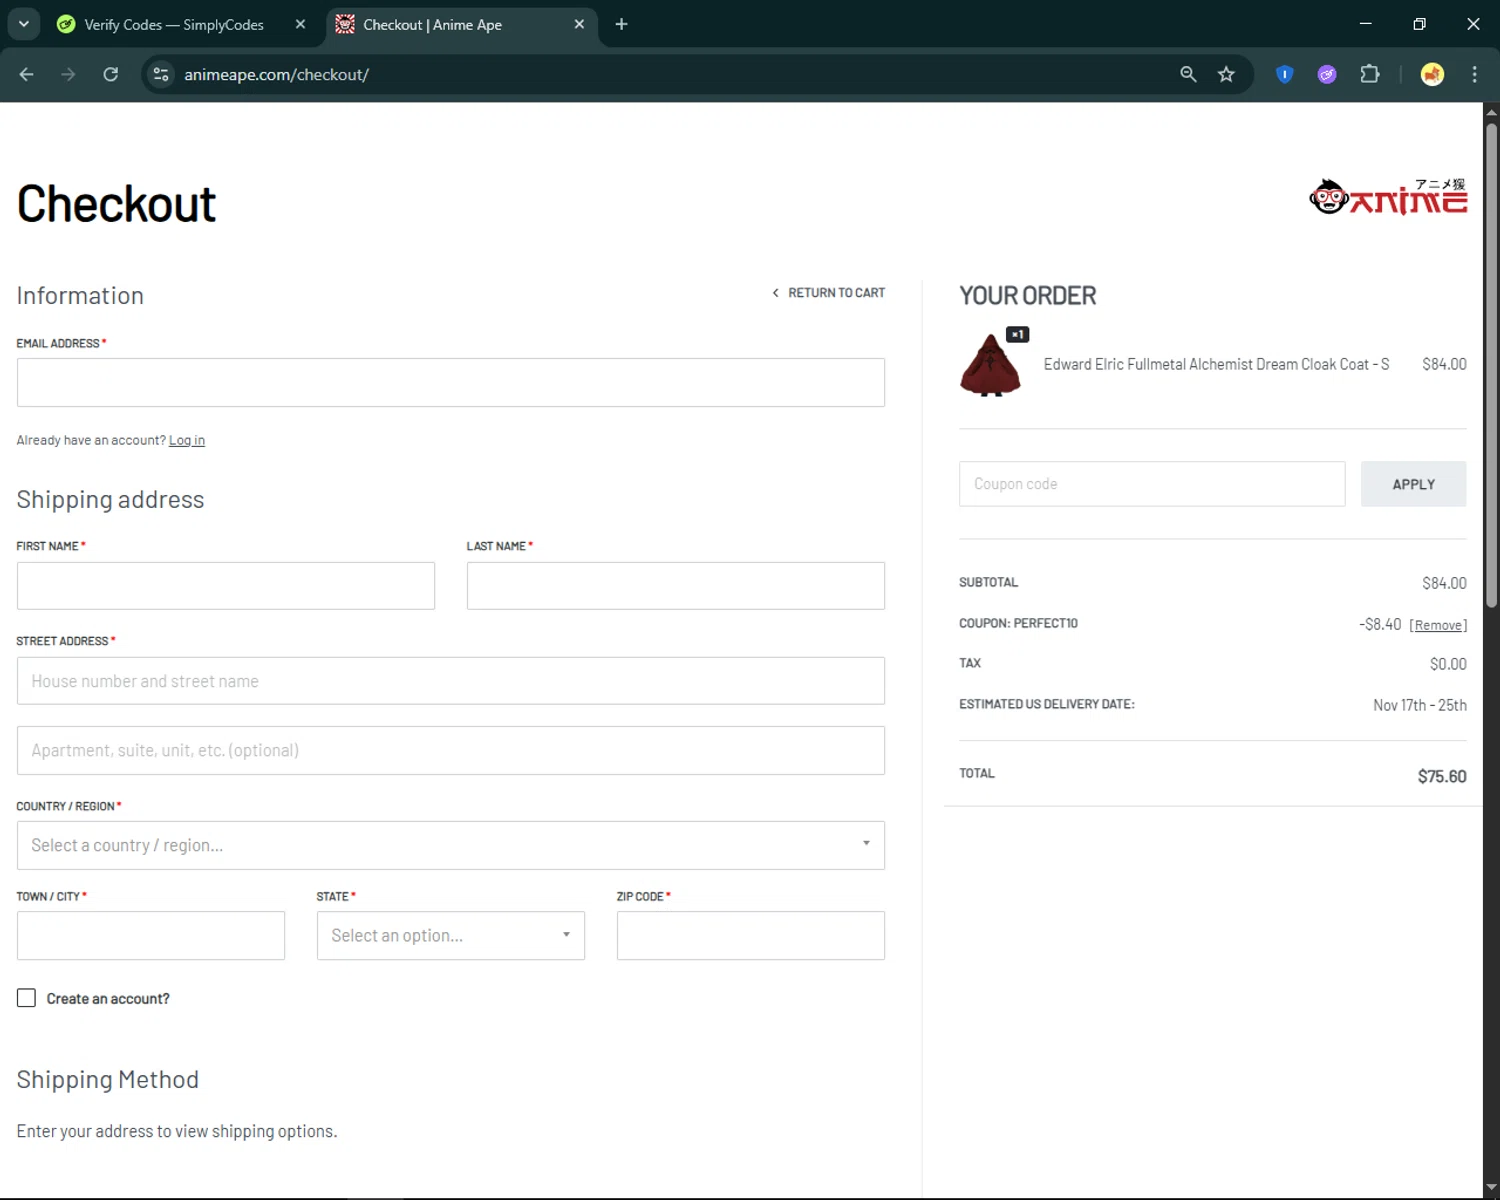Remove the PERFECT10 coupon
Image resolution: width=1500 pixels, height=1200 pixels.
coord(1438,625)
